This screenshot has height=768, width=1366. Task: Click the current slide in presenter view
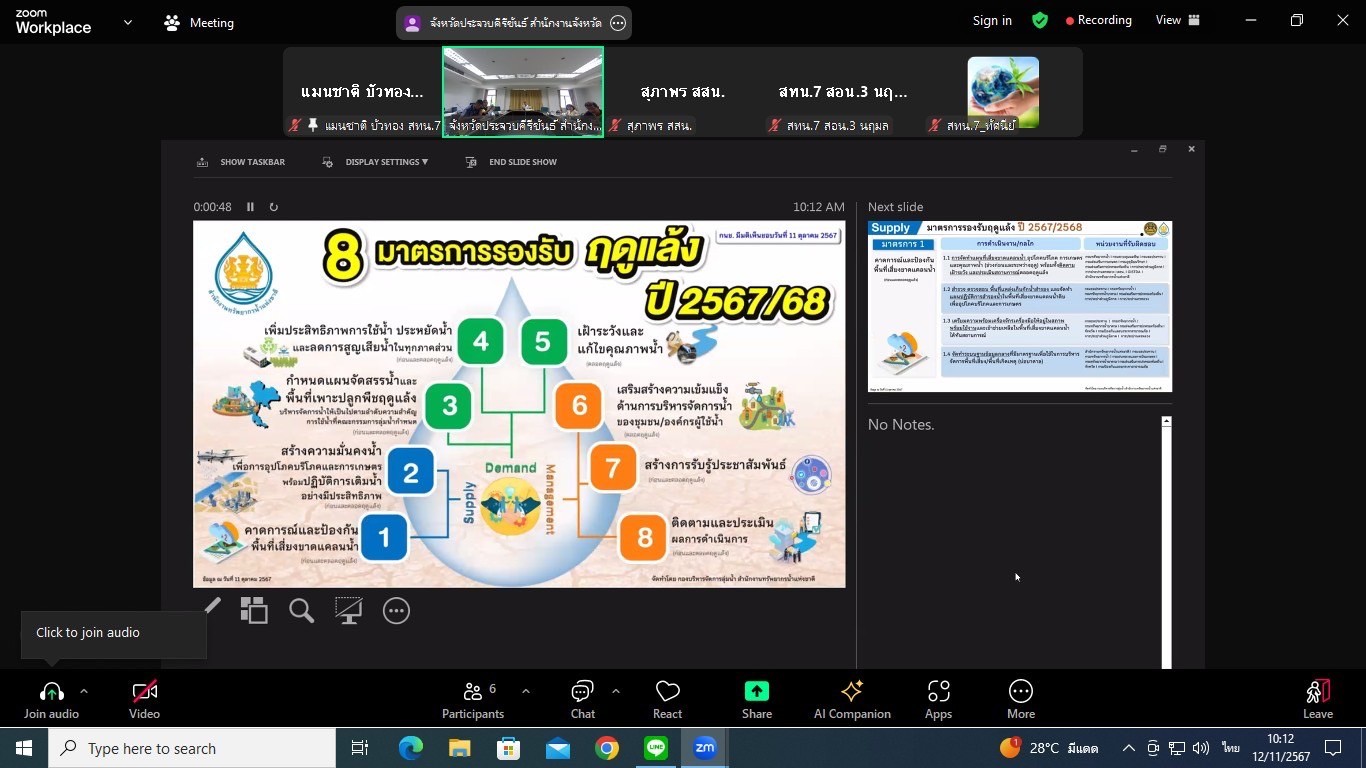coord(519,404)
